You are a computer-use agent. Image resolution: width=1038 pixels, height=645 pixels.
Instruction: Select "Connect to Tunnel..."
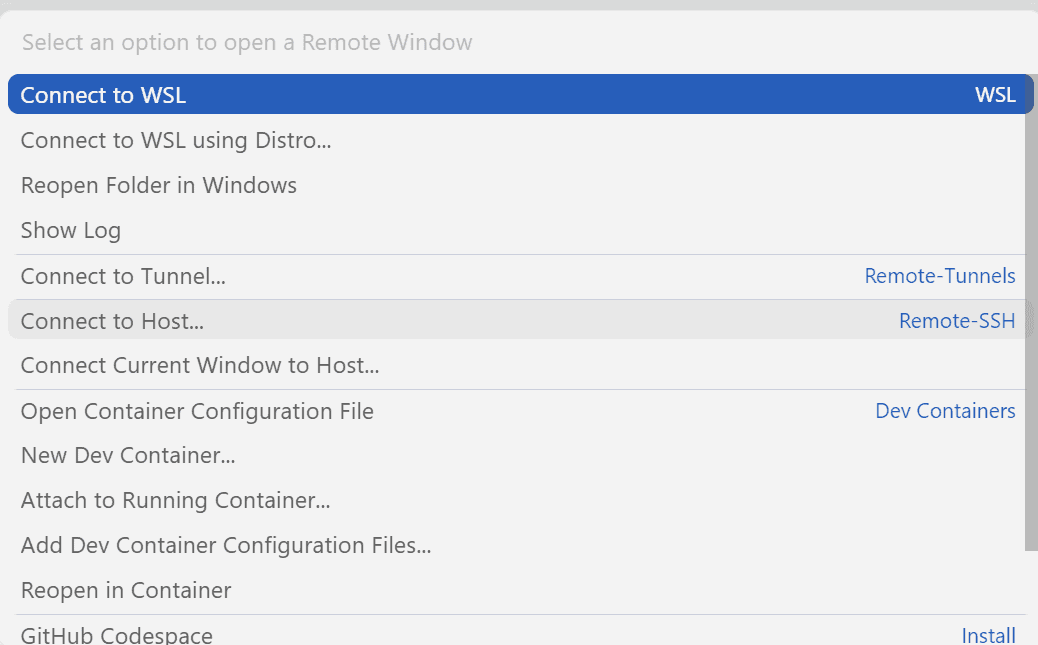coord(122,276)
